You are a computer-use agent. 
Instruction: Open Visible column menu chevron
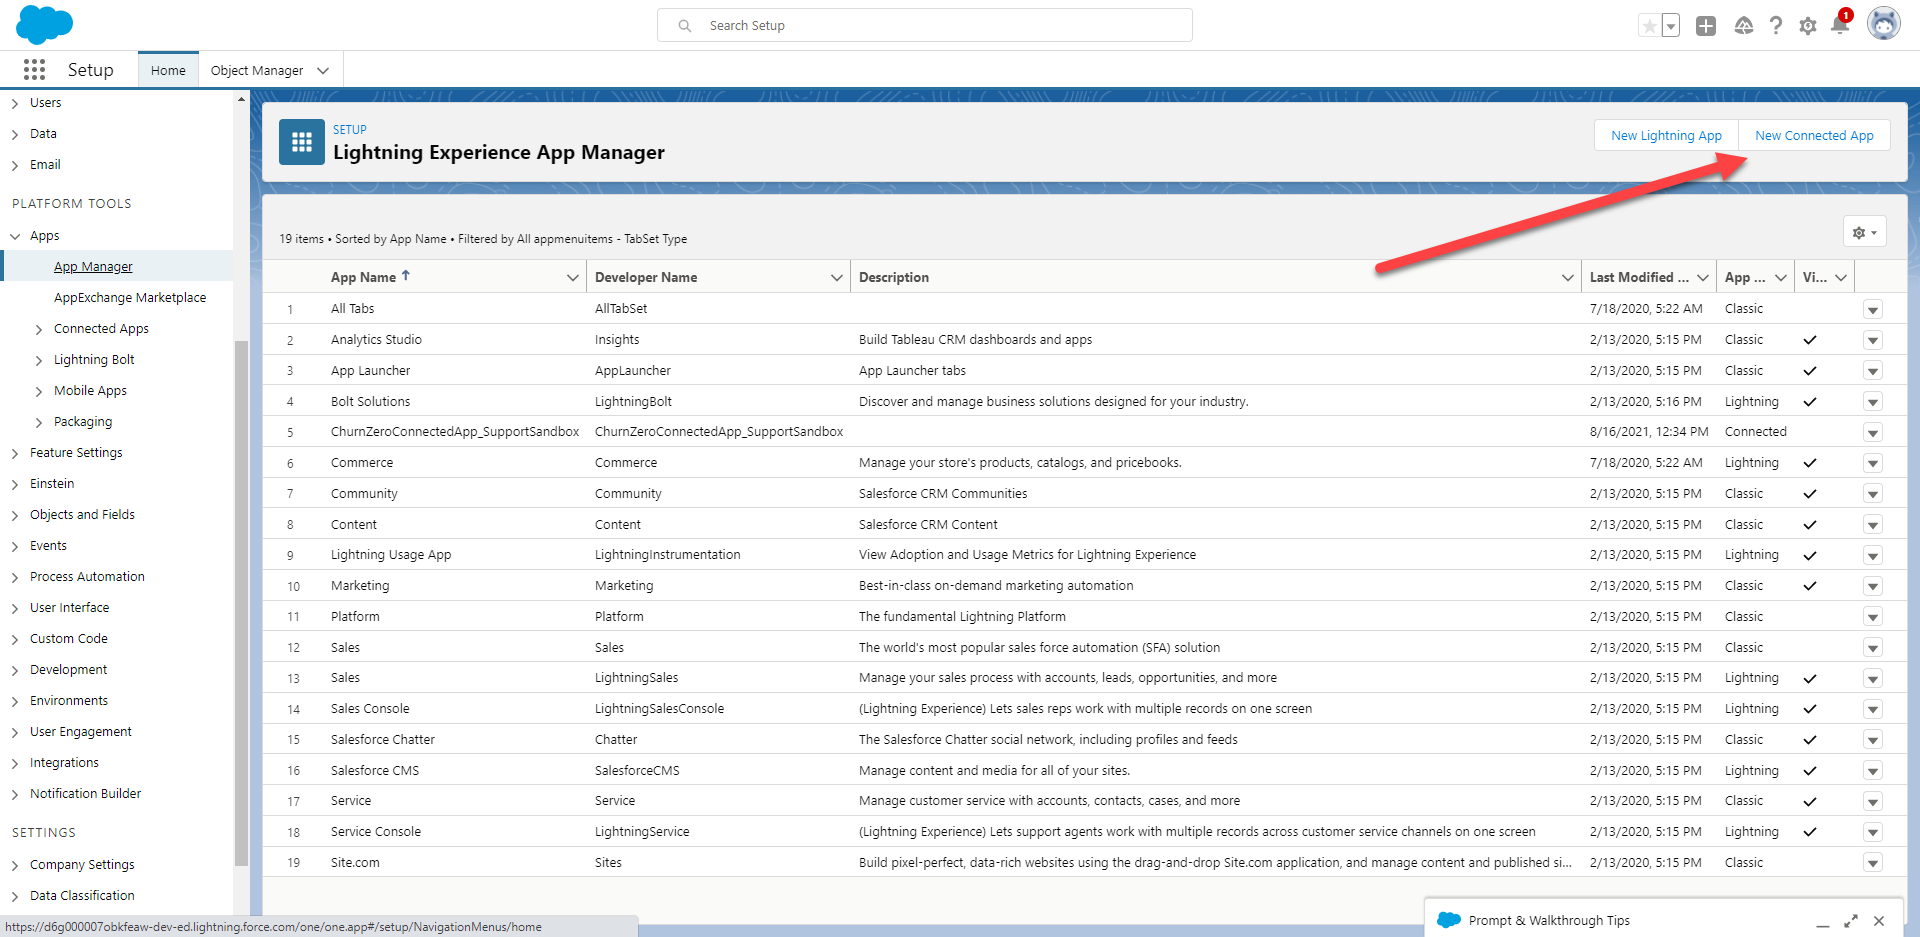1841,278
